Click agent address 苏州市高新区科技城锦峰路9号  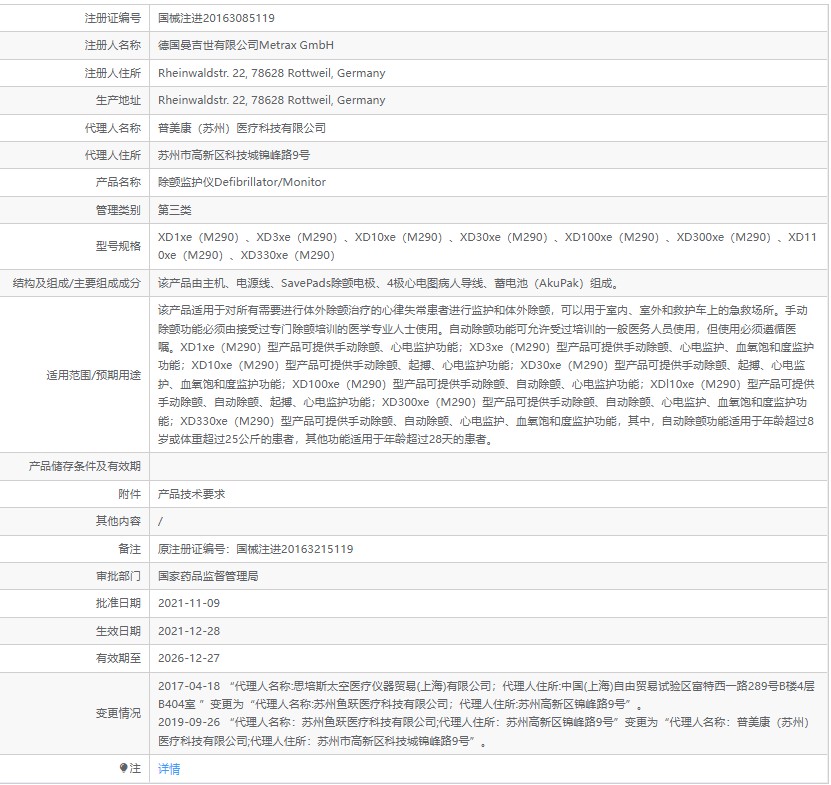click(x=234, y=155)
